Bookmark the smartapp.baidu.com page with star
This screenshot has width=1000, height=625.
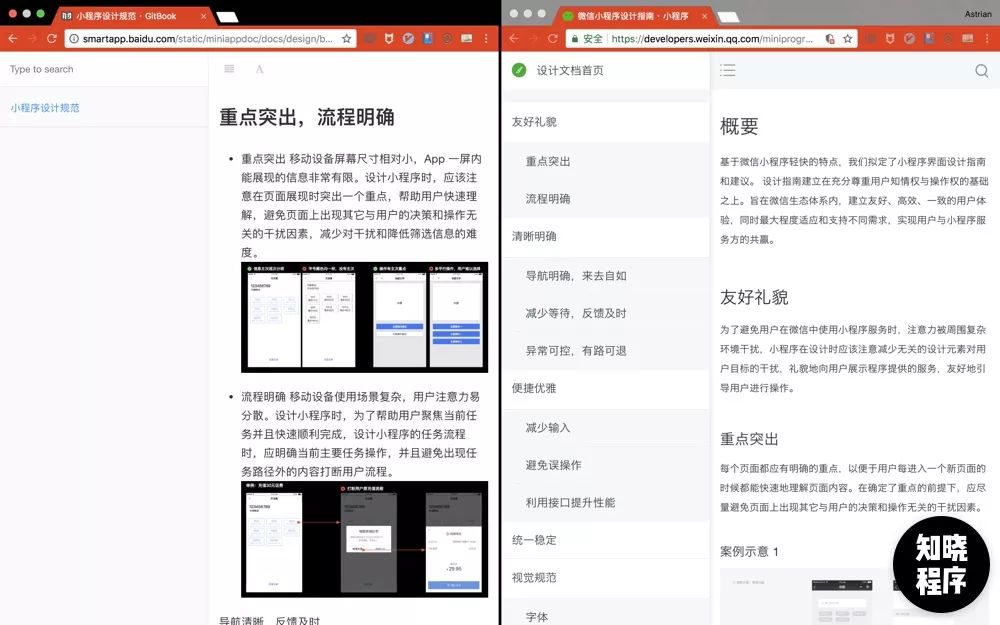tap(347, 38)
